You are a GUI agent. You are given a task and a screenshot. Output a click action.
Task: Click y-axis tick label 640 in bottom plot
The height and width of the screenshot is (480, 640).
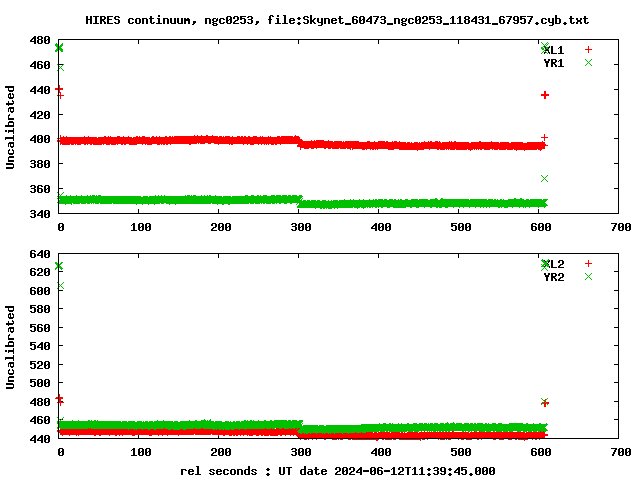40,254
